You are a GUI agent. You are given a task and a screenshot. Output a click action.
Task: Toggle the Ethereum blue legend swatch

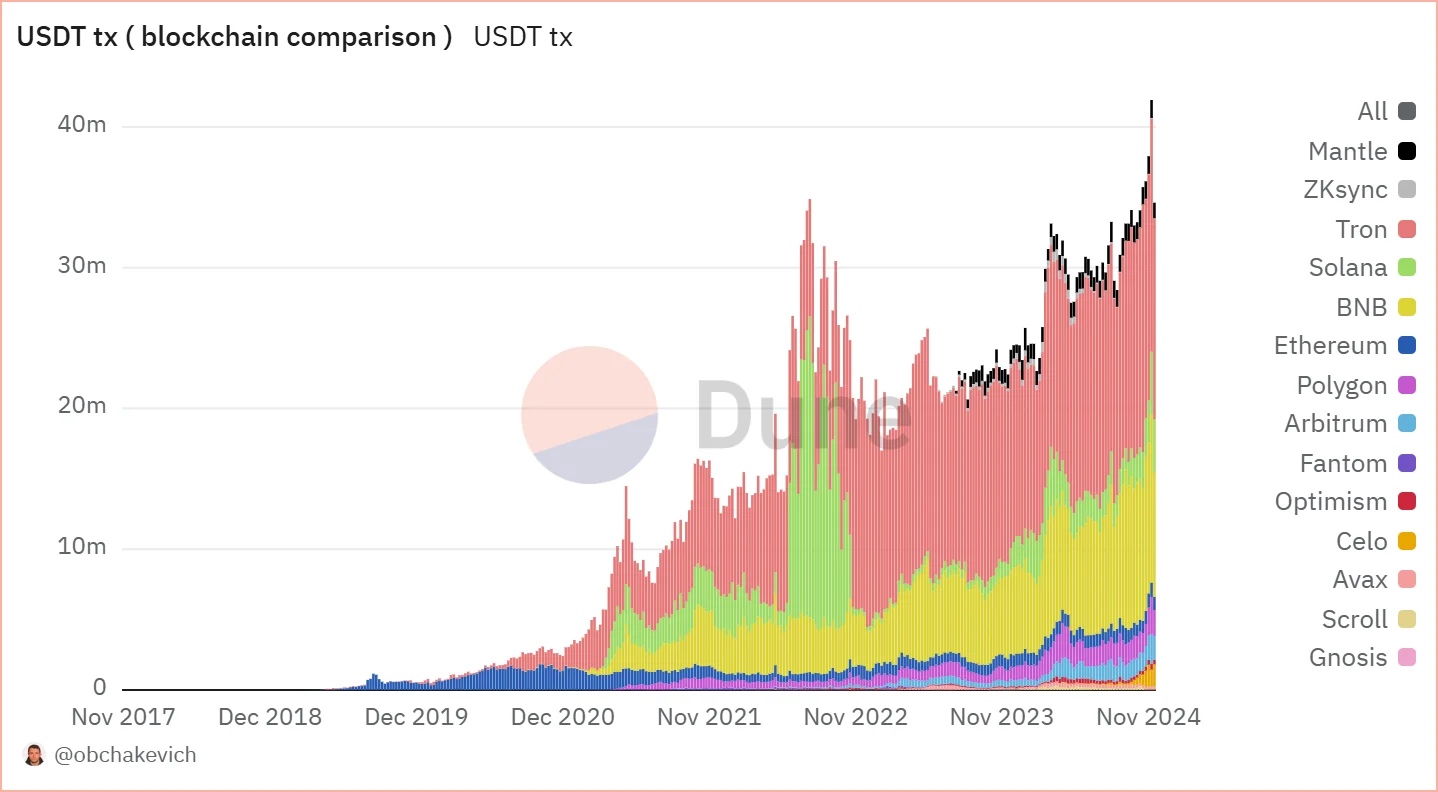(x=1407, y=345)
